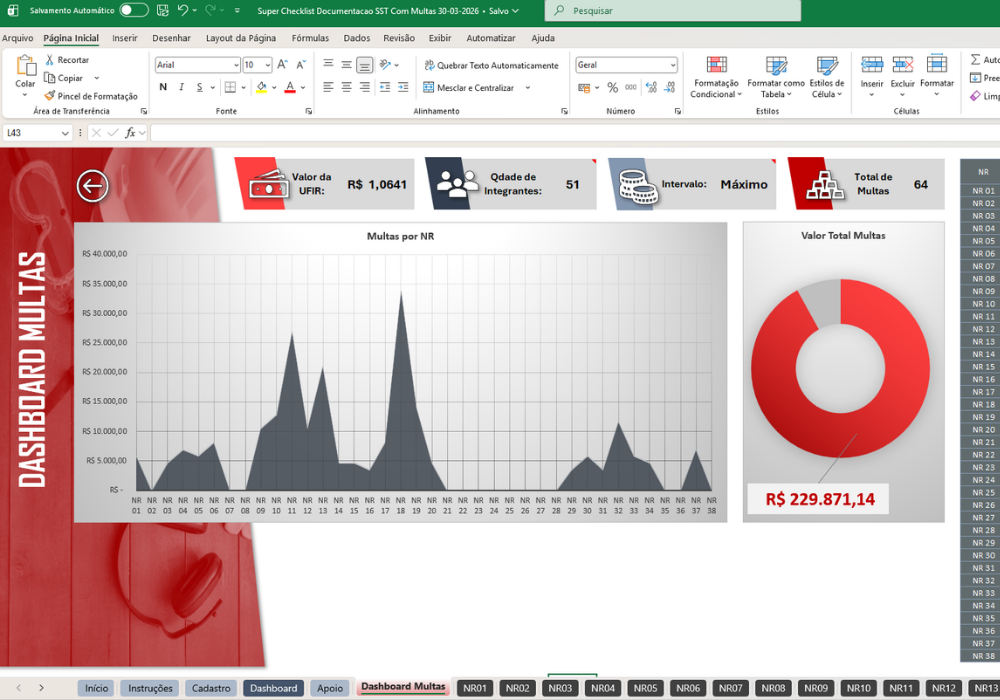Apply the yellow fill color
1000x700 pixels.
(x=261, y=87)
